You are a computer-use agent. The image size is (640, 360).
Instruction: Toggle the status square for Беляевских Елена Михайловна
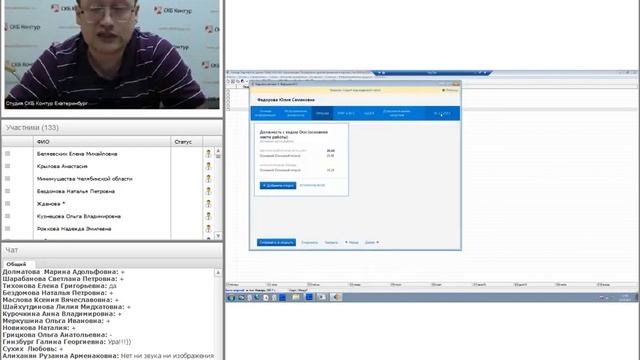click(x=7, y=153)
